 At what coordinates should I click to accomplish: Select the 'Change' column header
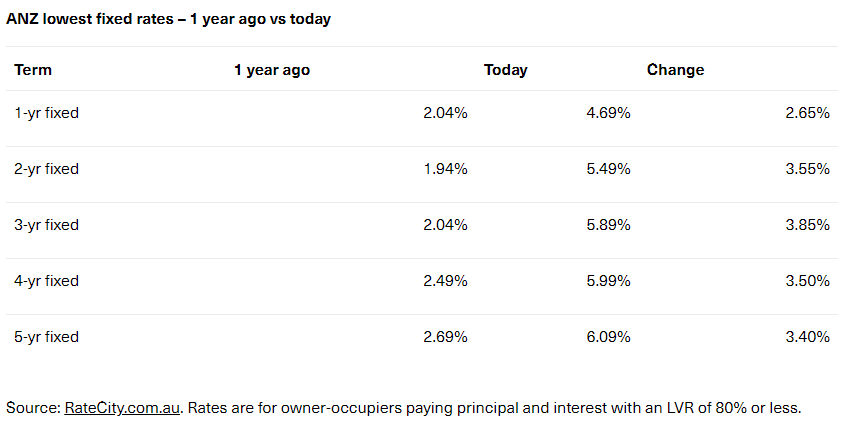coord(675,70)
